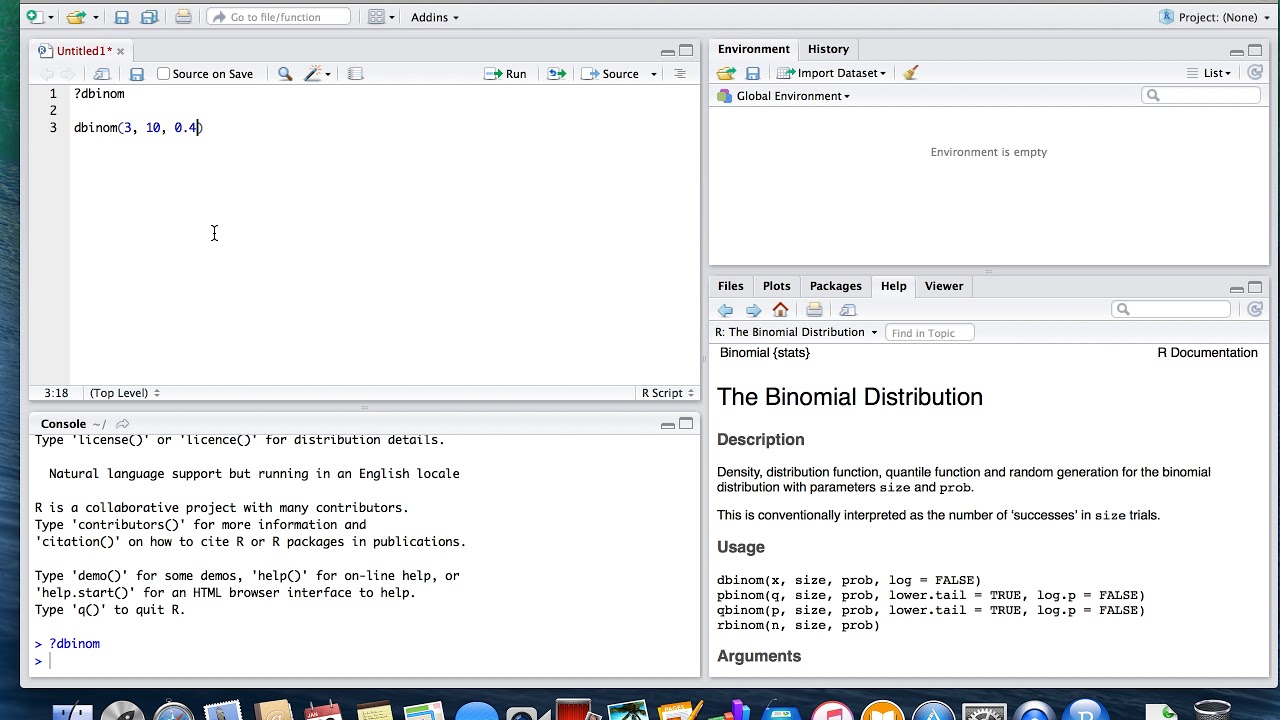The width and height of the screenshot is (1280, 720).
Task: Switch to the Plots tab
Action: tap(776, 286)
